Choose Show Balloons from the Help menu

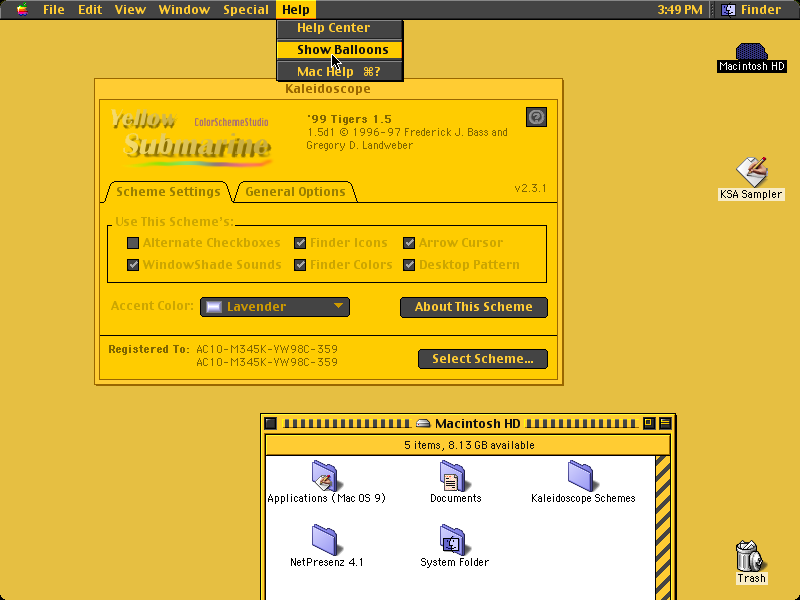pyautogui.click(x=340, y=49)
